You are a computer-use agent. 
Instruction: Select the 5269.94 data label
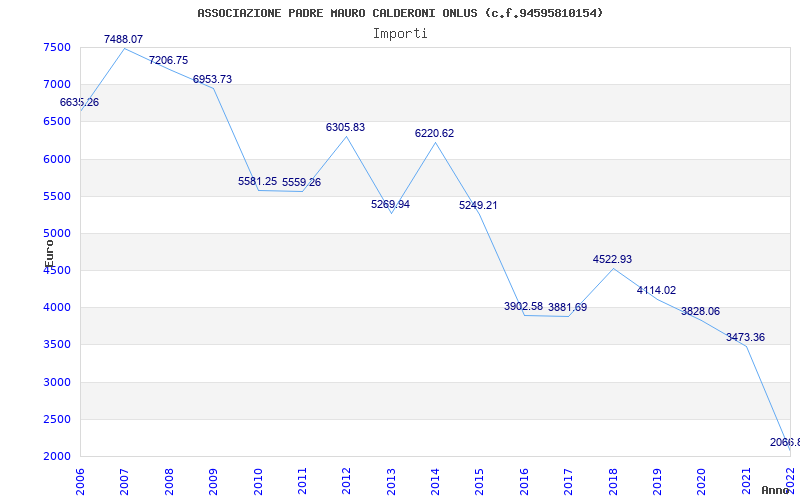click(390, 204)
